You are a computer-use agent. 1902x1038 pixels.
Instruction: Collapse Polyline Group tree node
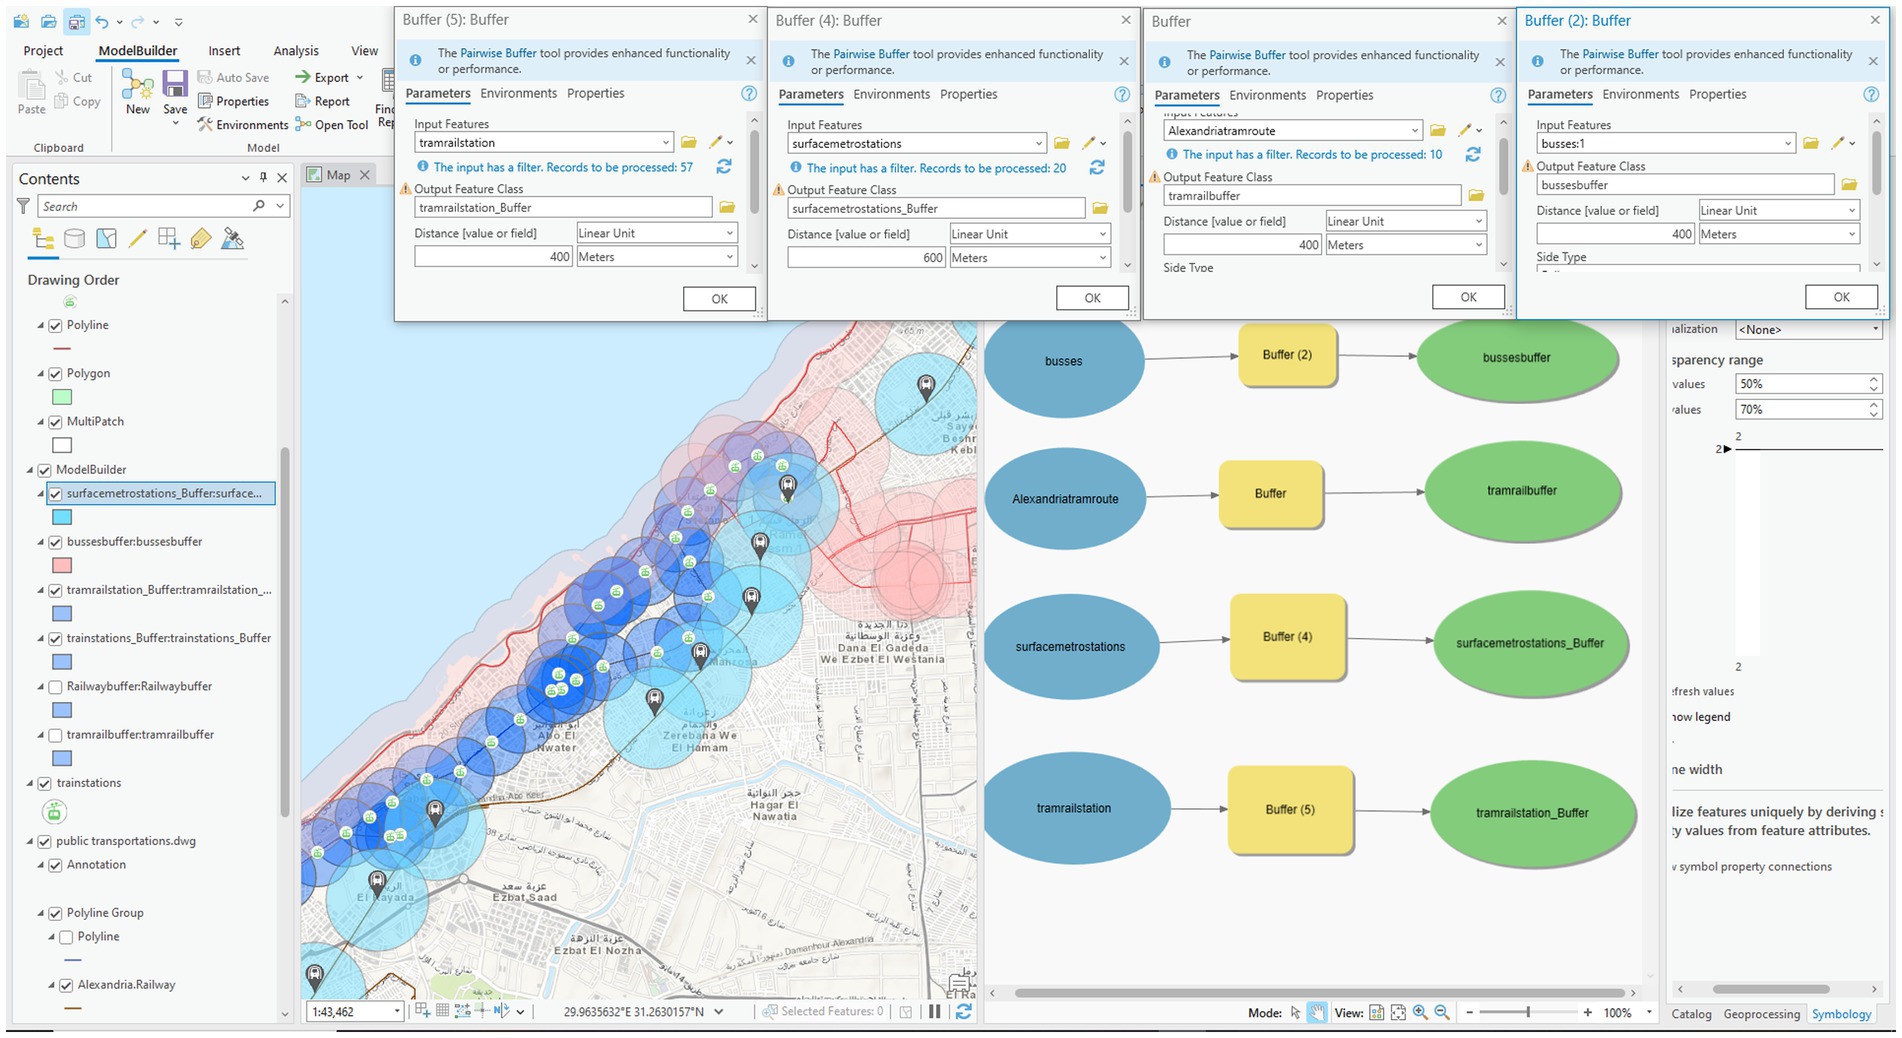point(41,913)
